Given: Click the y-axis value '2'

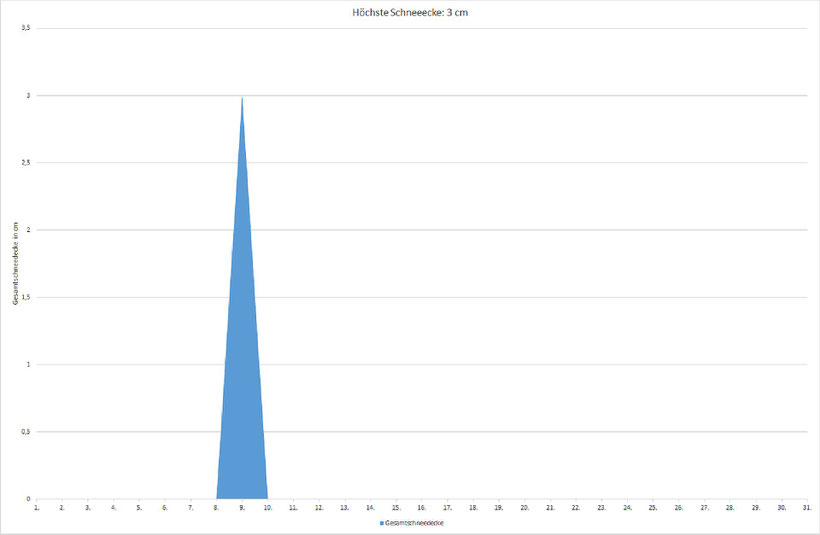Looking at the screenshot, I should [x=28, y=230].
